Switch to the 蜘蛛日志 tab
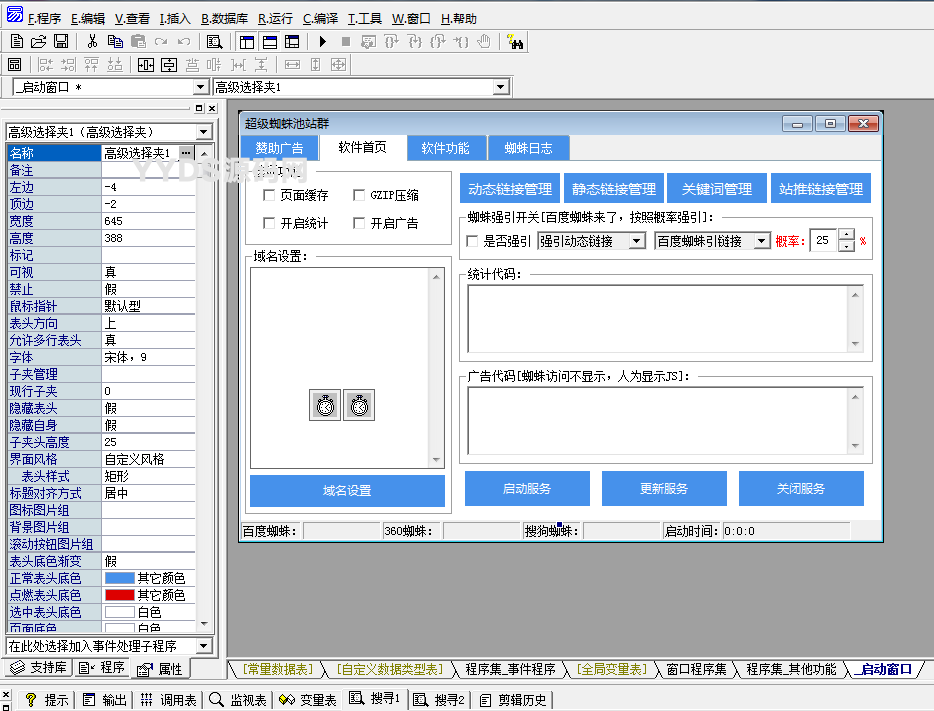 (528, 148)
